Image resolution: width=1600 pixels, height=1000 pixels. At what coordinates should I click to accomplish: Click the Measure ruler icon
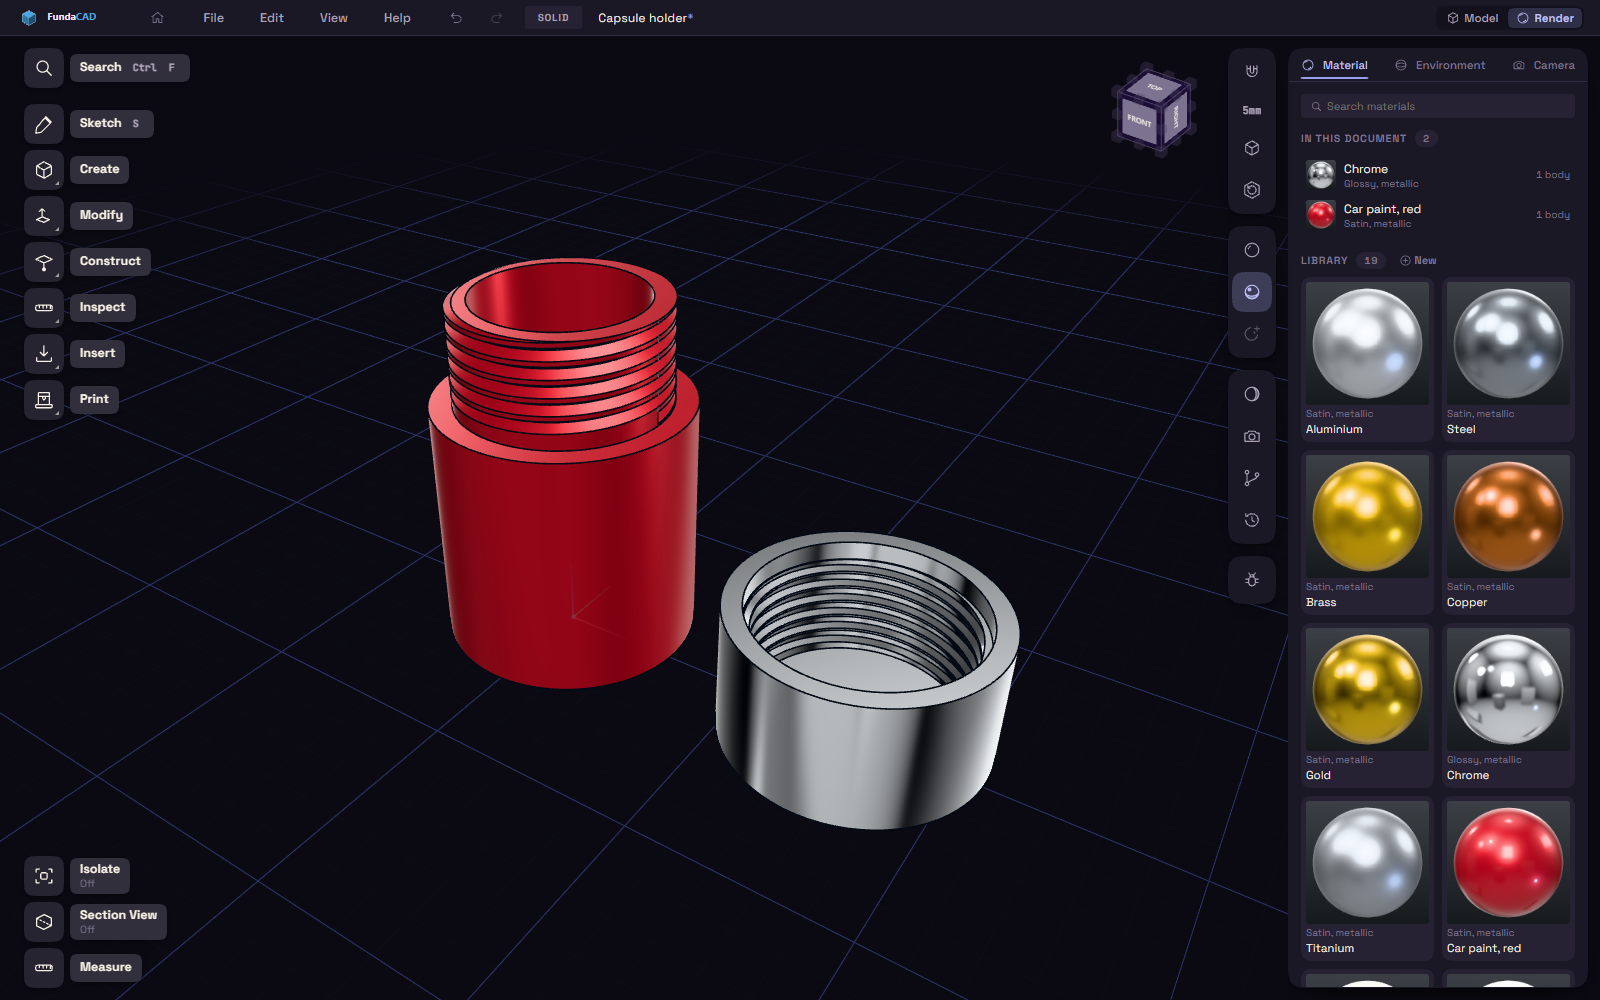(44, 968)
